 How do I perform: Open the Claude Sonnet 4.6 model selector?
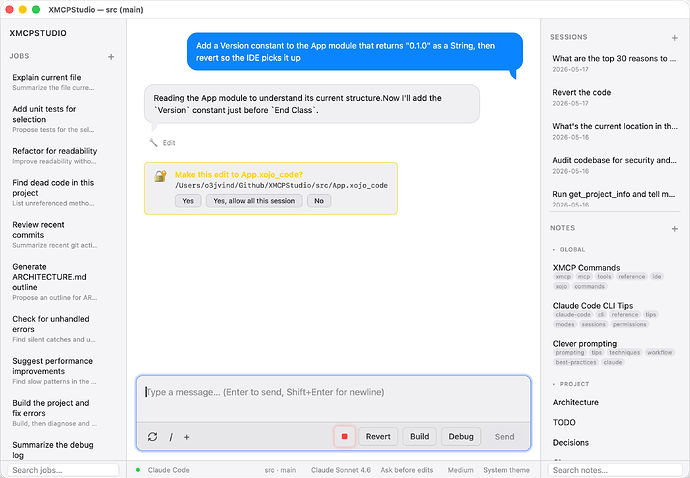click(341, 470)
